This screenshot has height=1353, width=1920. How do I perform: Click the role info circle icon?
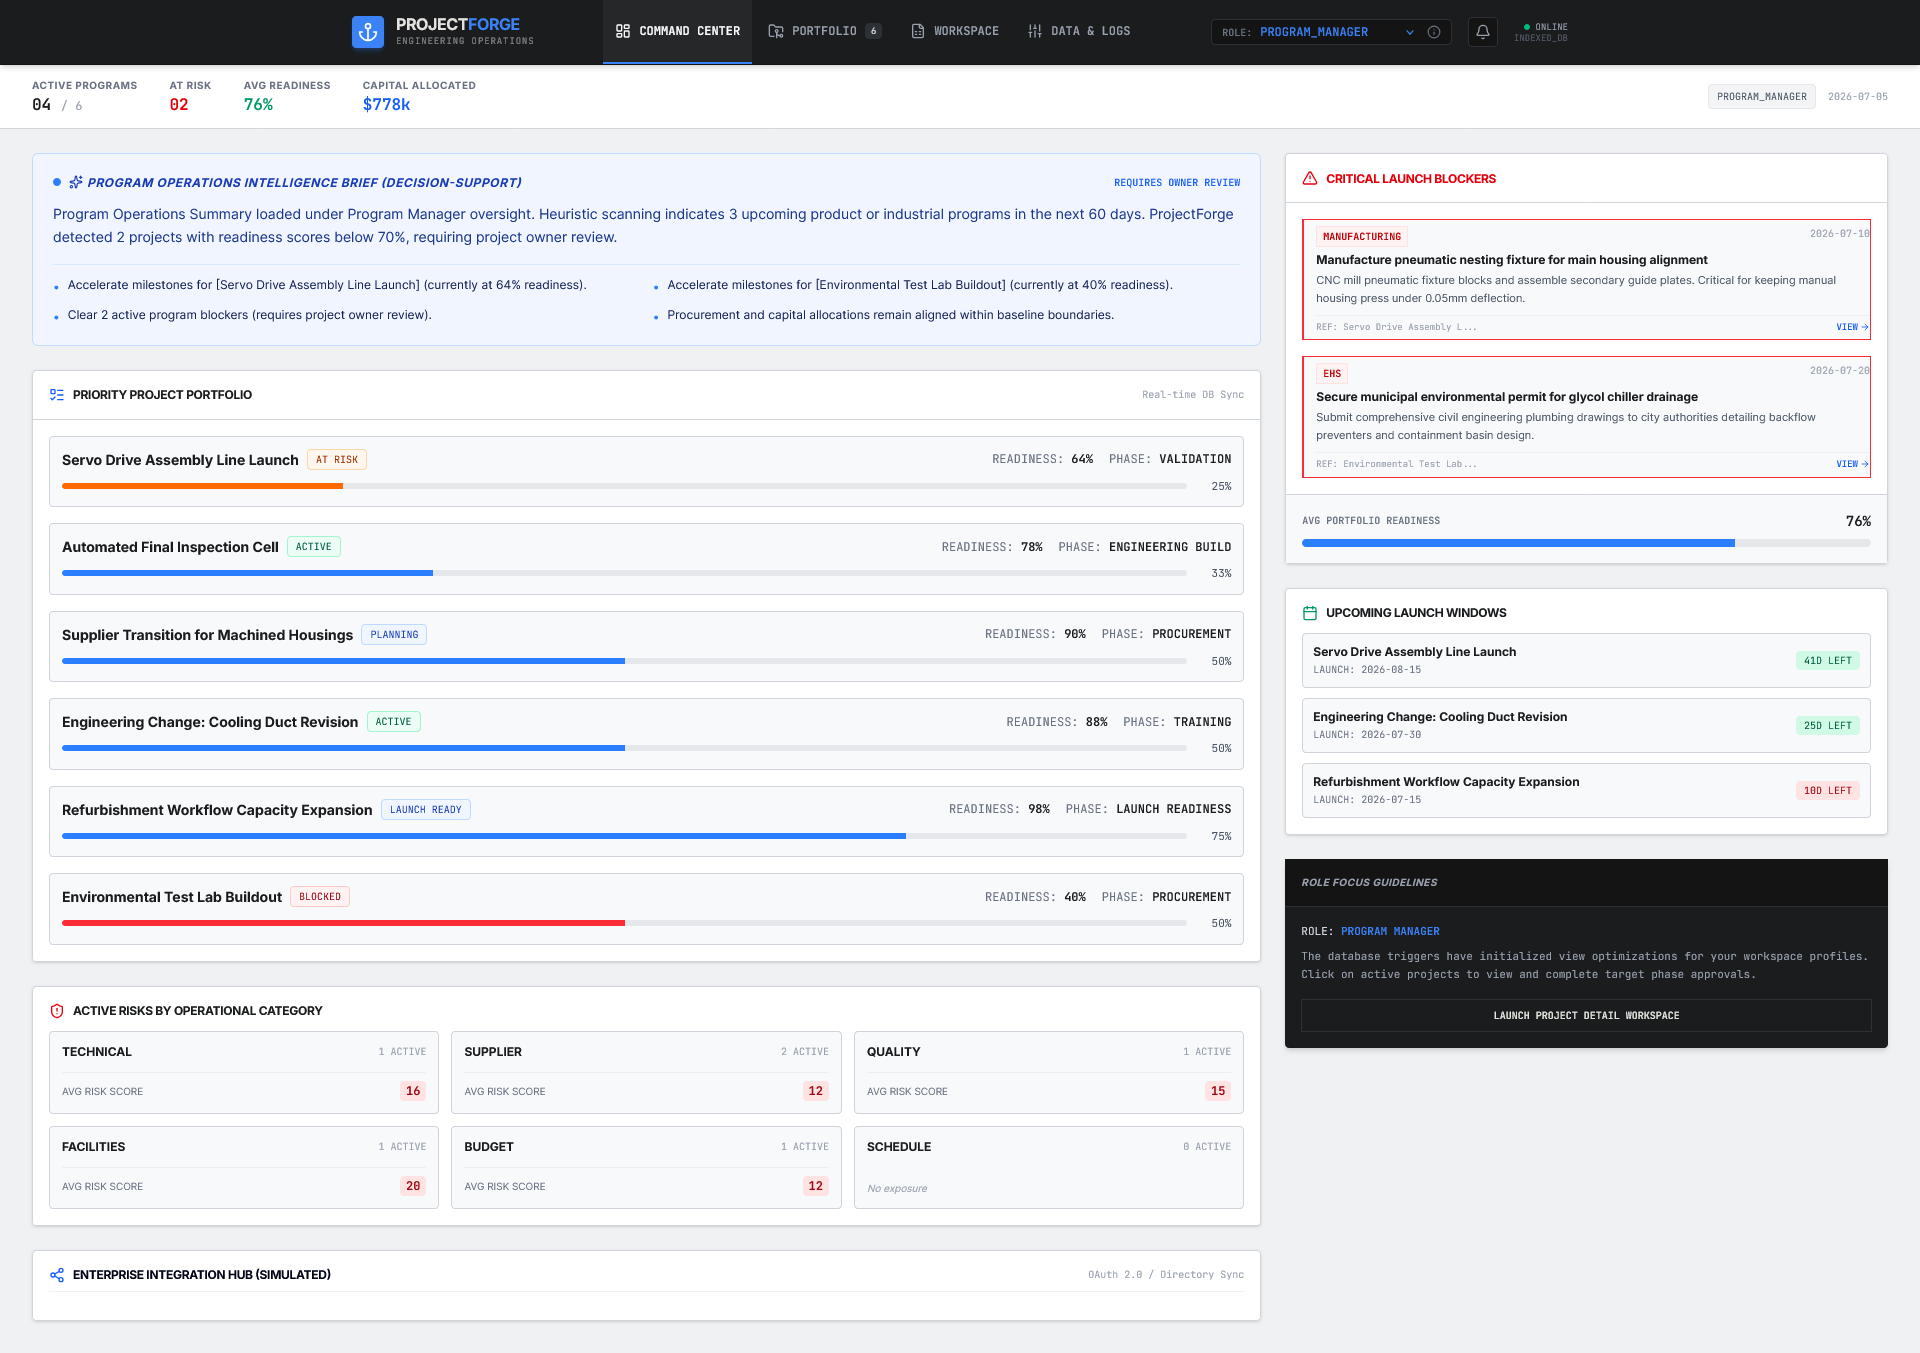(1434, 32)
